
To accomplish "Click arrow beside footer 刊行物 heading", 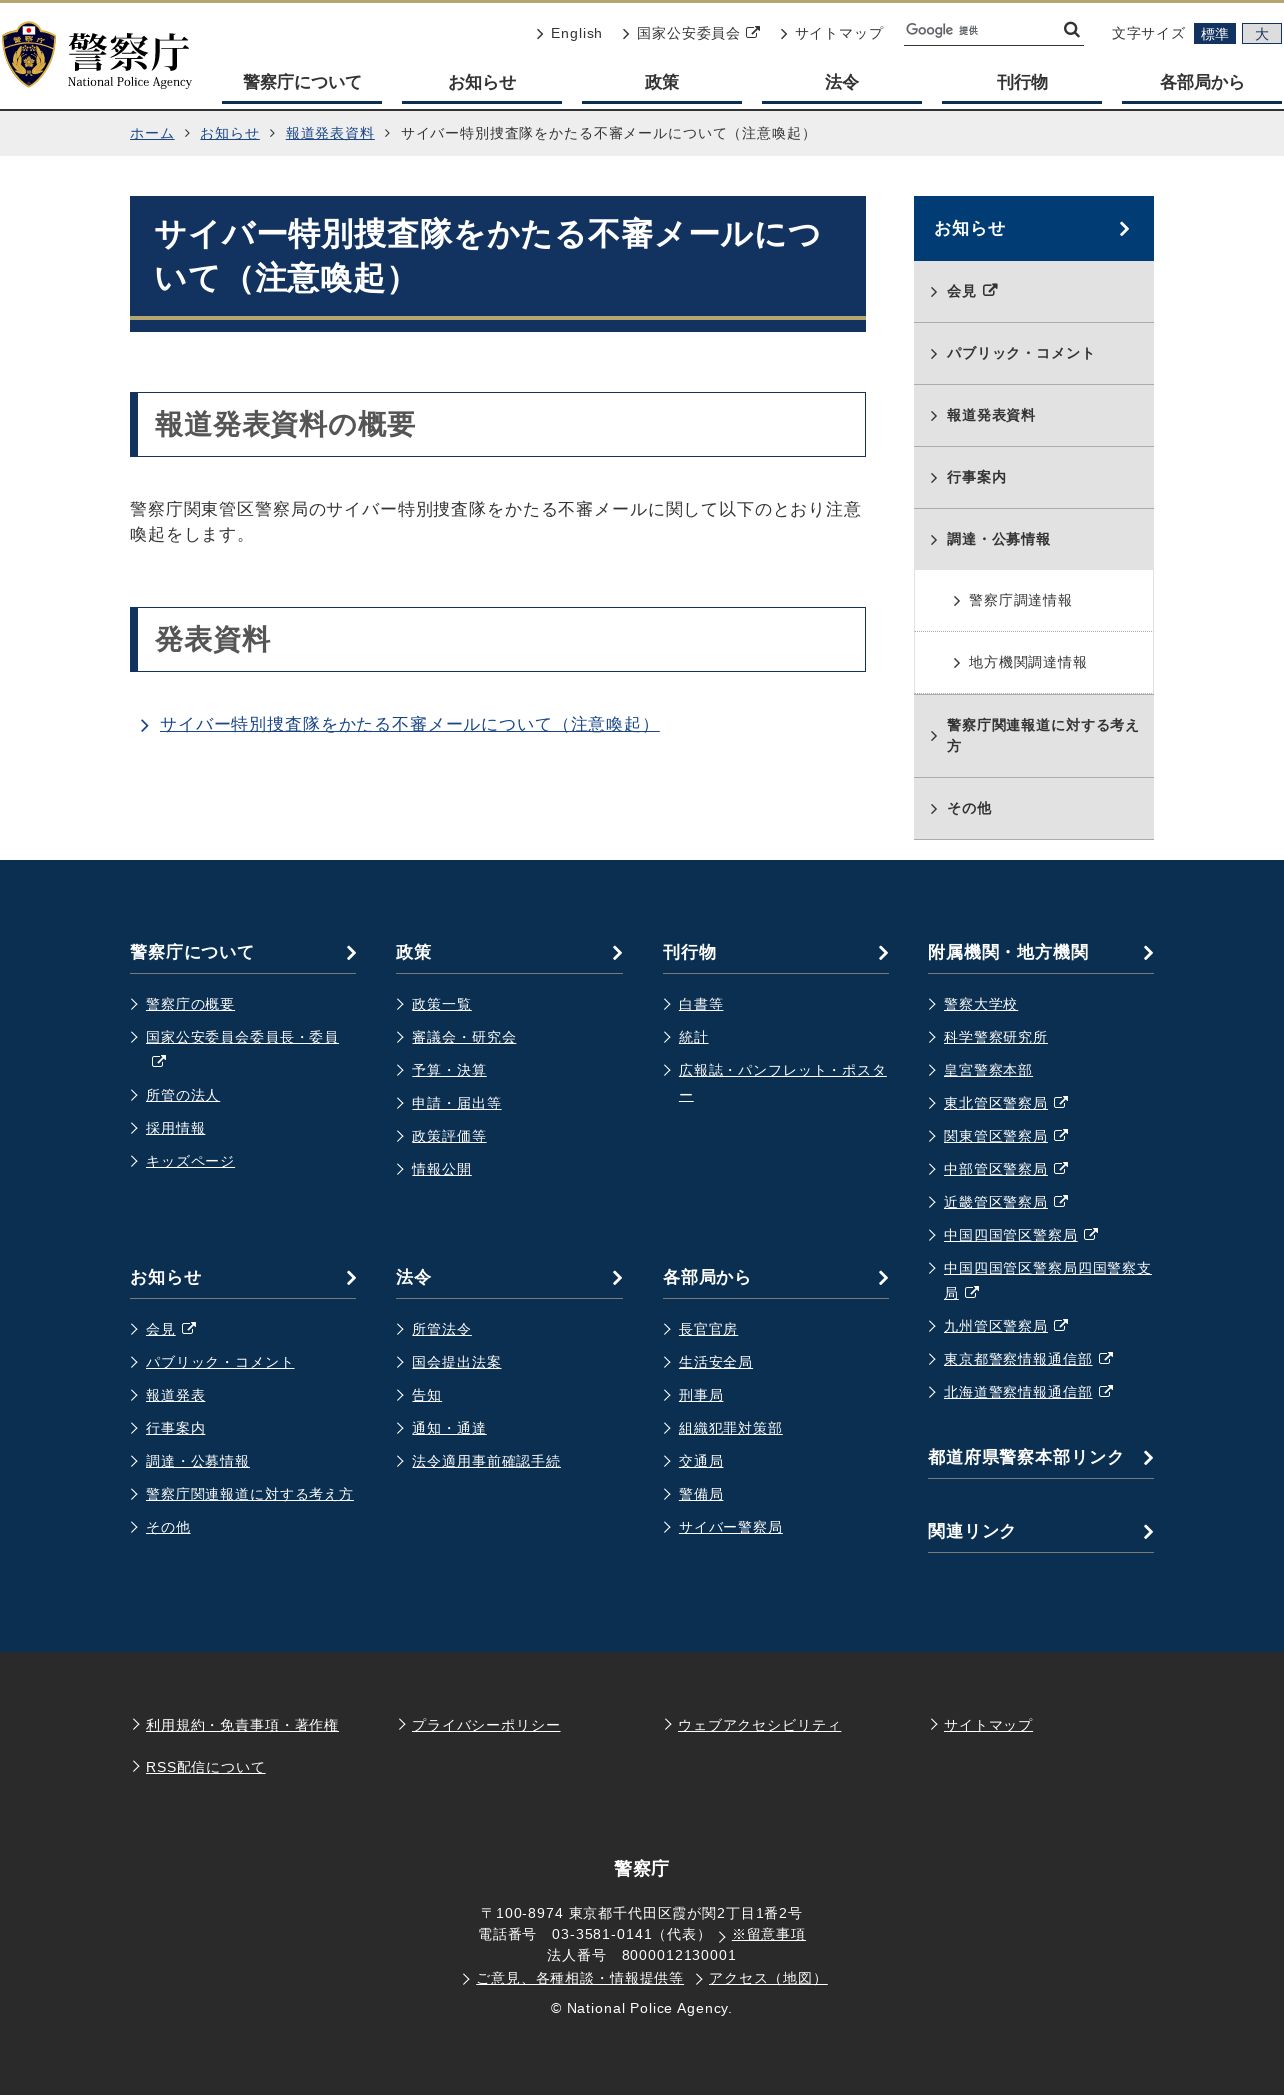I will [x=883, y=953].
